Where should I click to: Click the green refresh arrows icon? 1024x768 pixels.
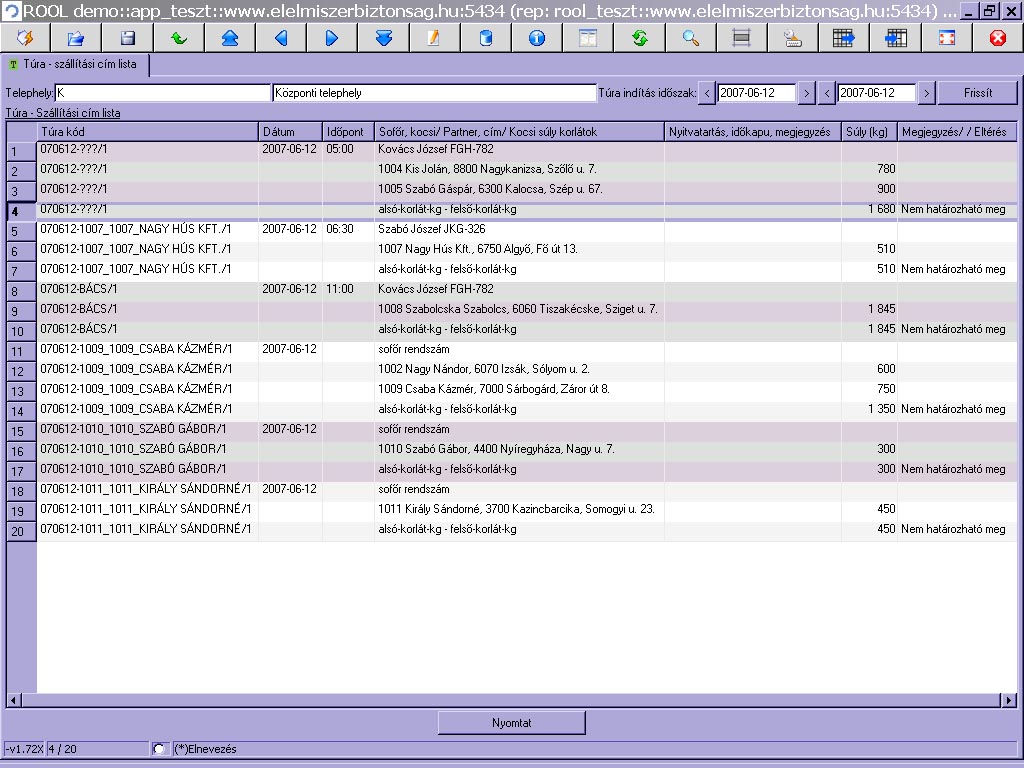coord(639,38)
